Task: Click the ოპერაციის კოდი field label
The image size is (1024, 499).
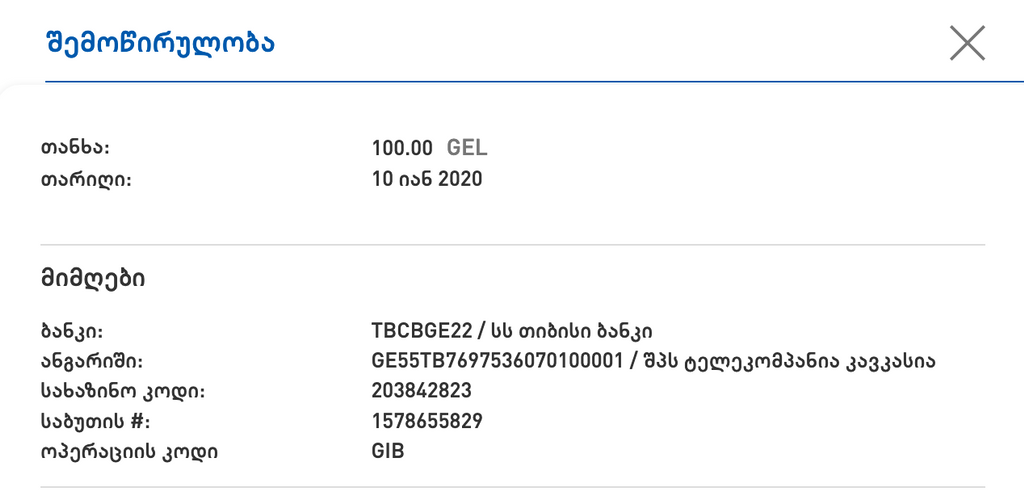Action: pos(128,451)
